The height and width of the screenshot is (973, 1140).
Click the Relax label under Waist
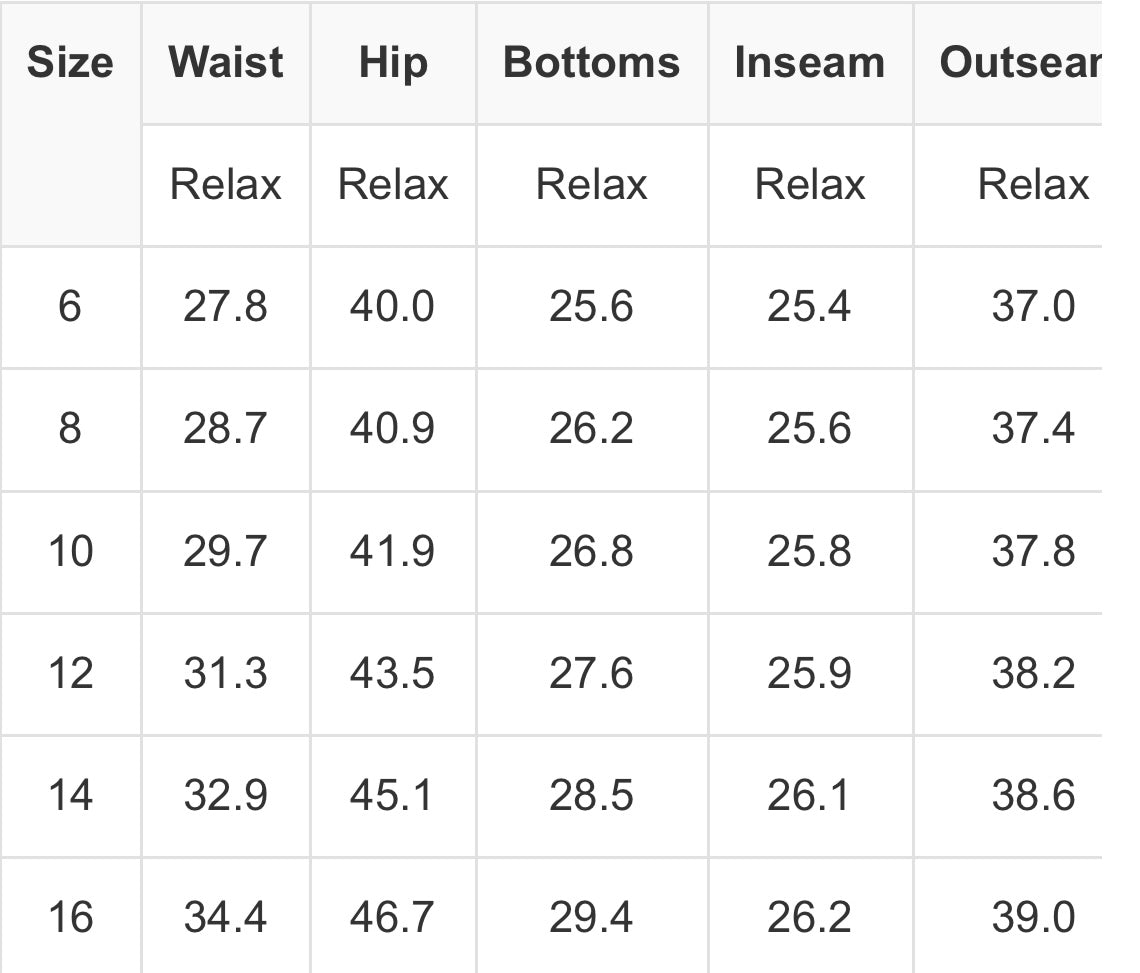225,184
